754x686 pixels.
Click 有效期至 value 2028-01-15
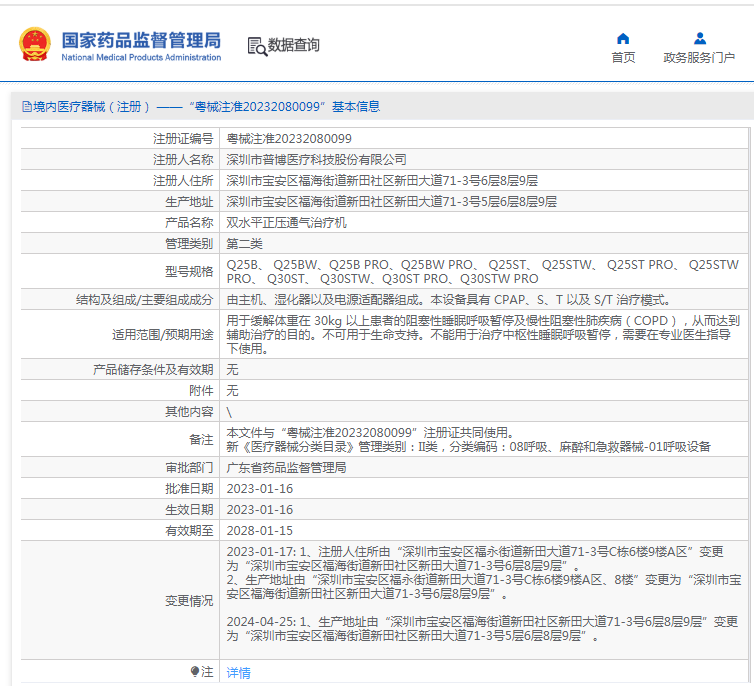tap(260, 531)
